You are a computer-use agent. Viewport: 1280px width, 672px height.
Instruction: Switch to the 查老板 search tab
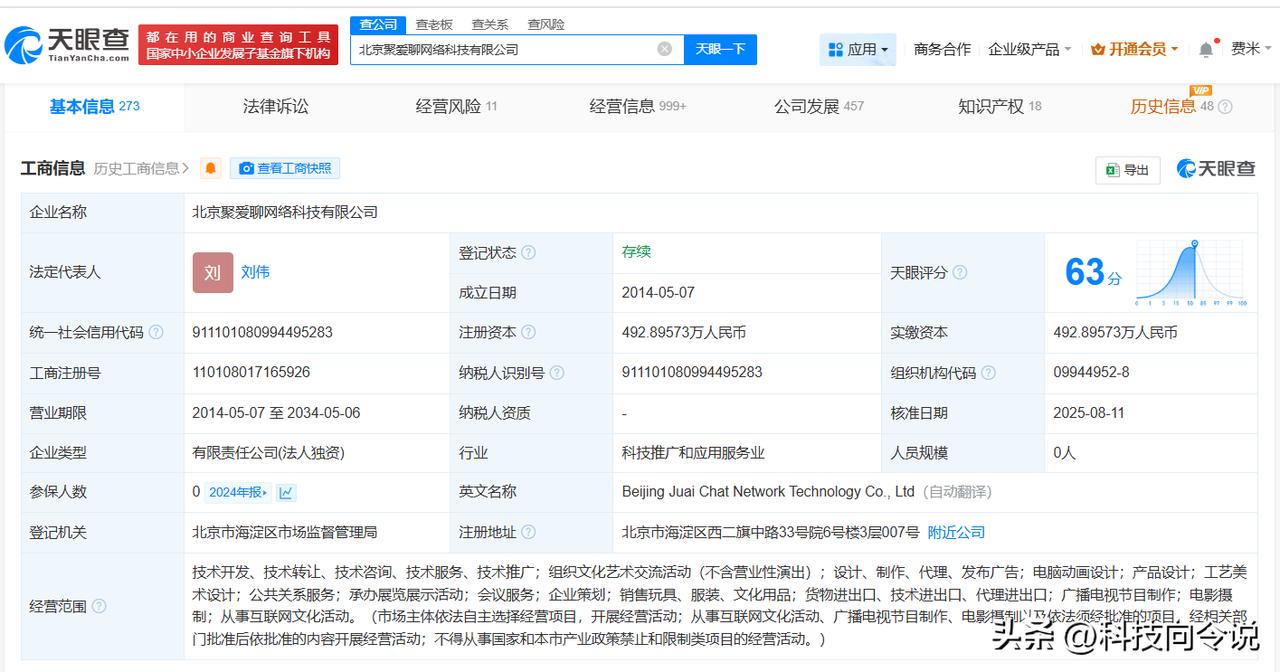434,24
